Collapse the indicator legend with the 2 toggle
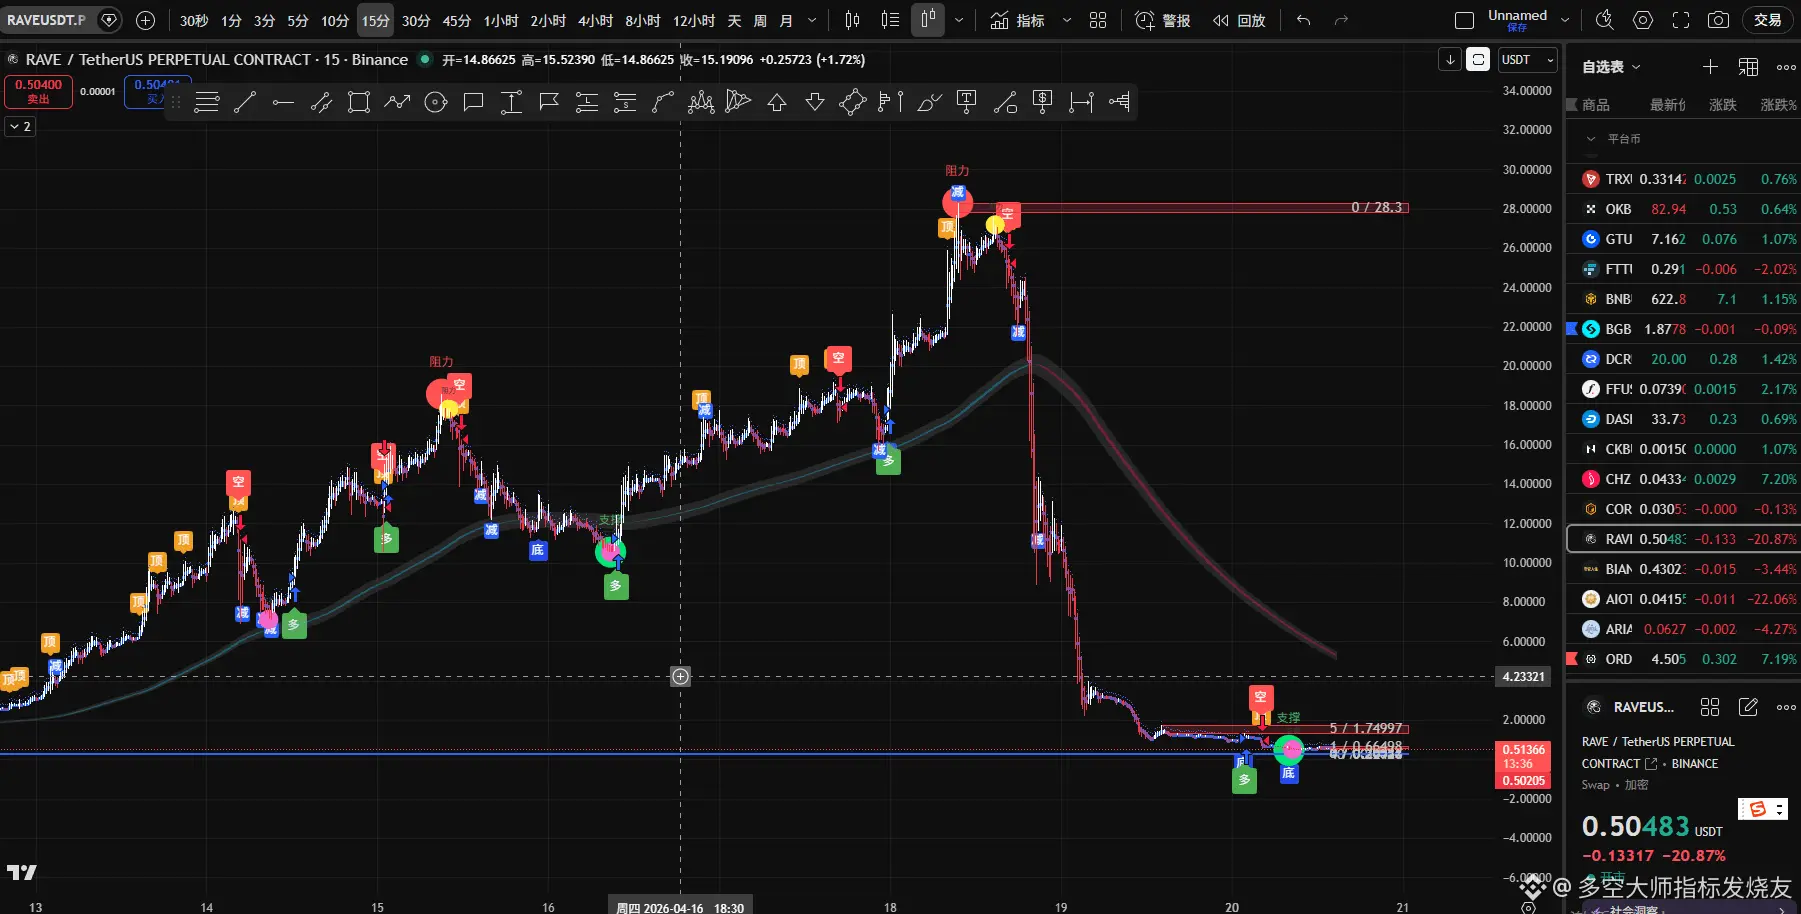 pyautogui.click(x=20, y=127)
